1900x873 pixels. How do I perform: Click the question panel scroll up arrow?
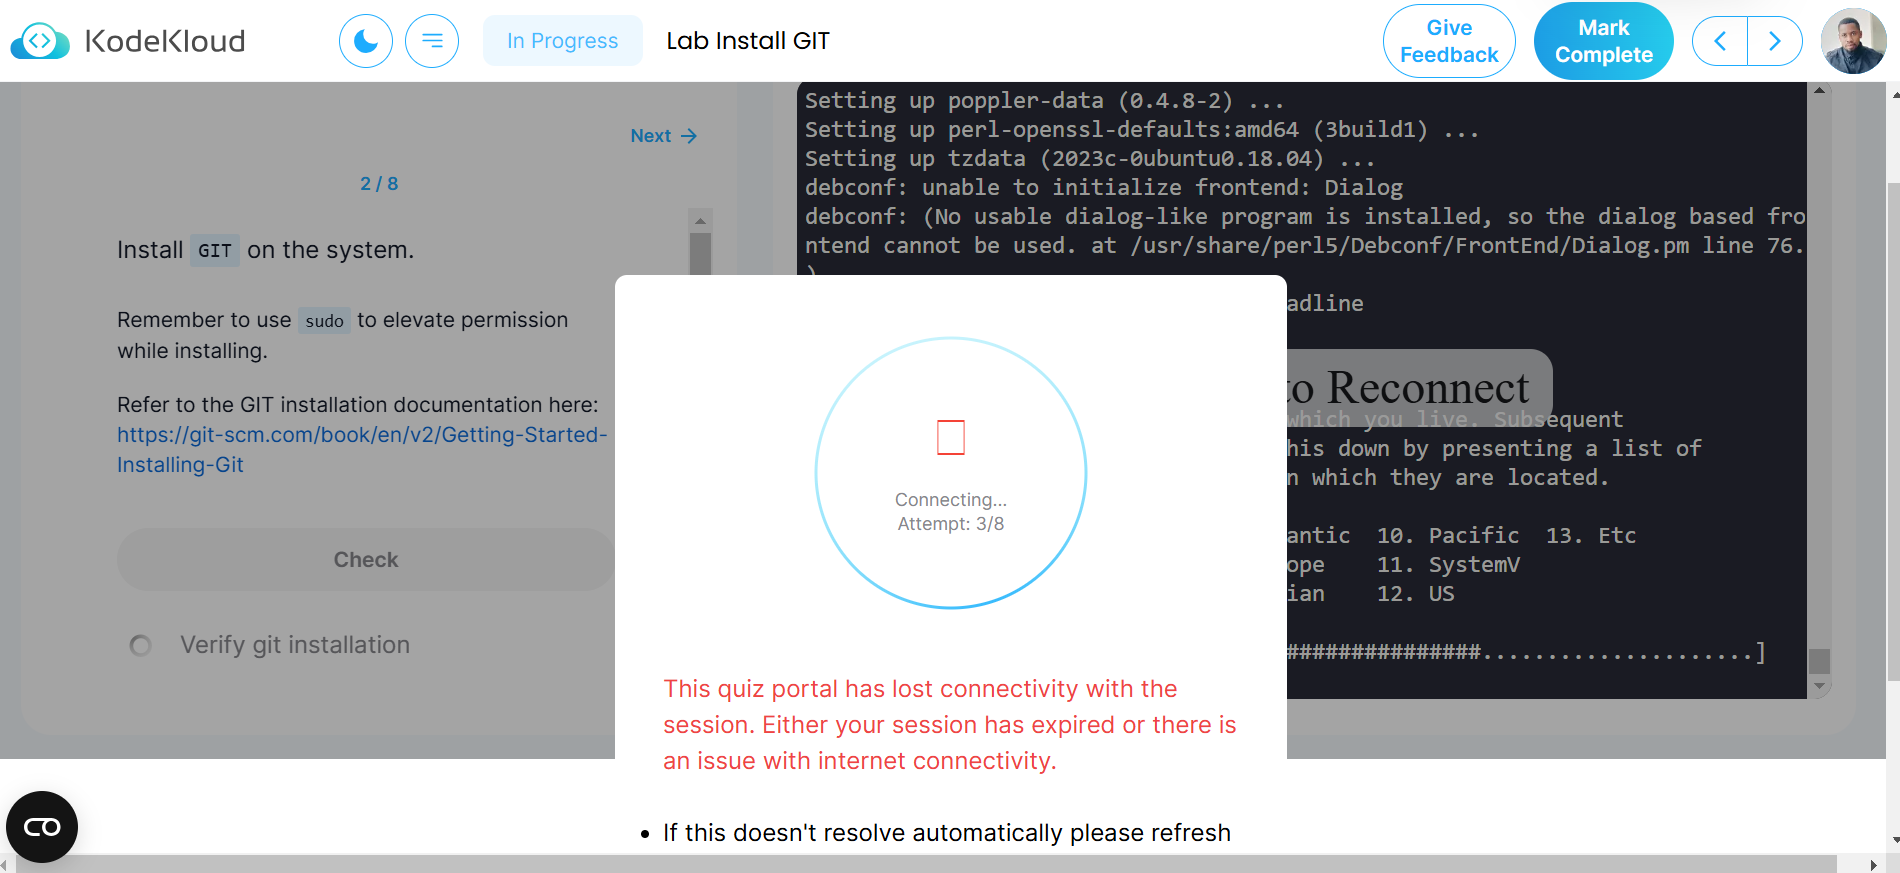tap(700, 221)
